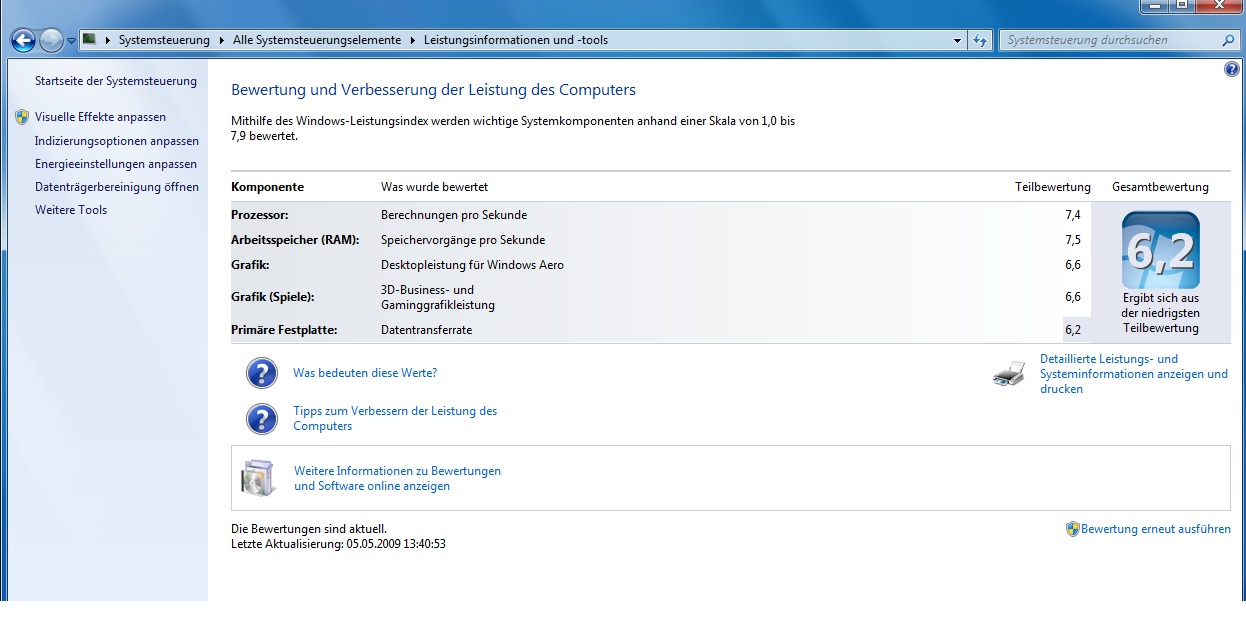Refresh the page with the refresh button
The height and width of the screenshot is (630, 1246).
pos(981,41)
